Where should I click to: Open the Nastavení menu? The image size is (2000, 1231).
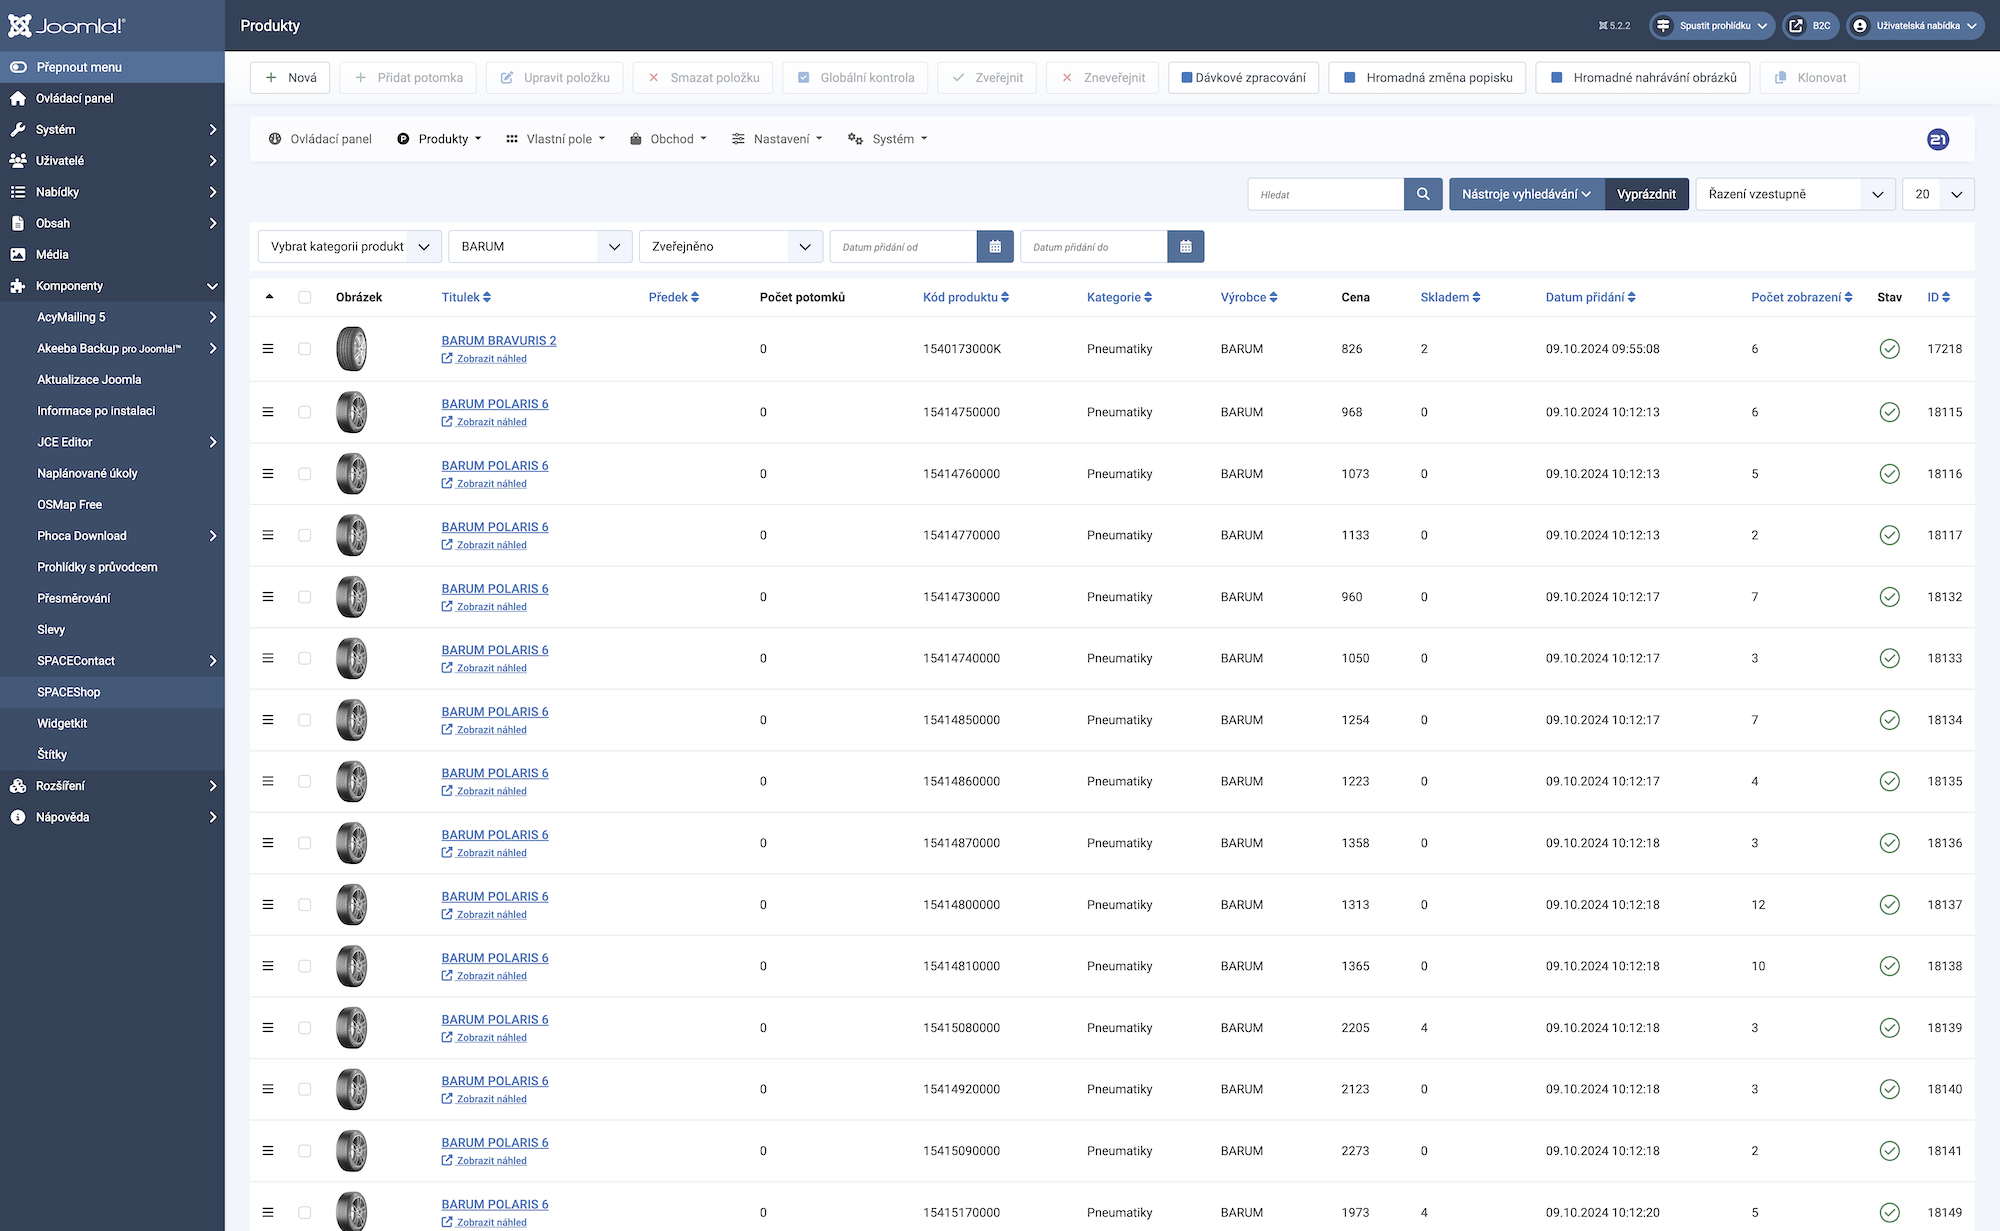pos(777,139)
